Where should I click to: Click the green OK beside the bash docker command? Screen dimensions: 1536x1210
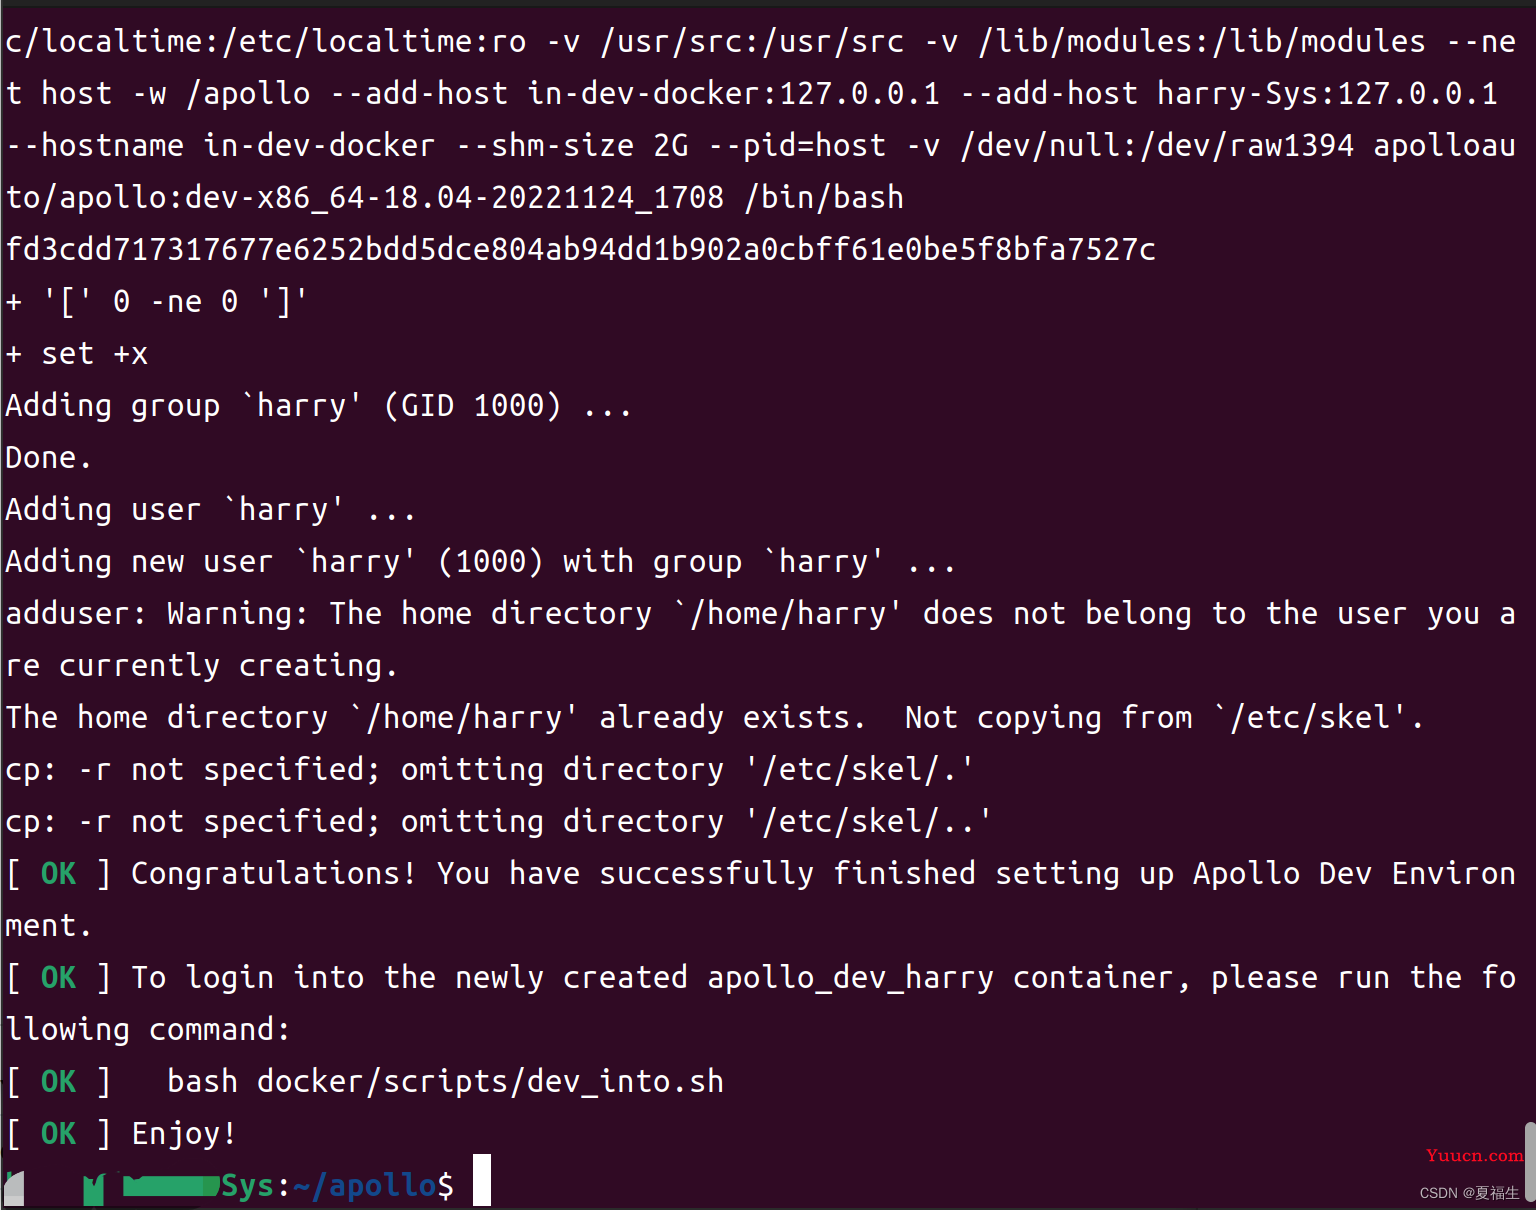point(58,1081)
